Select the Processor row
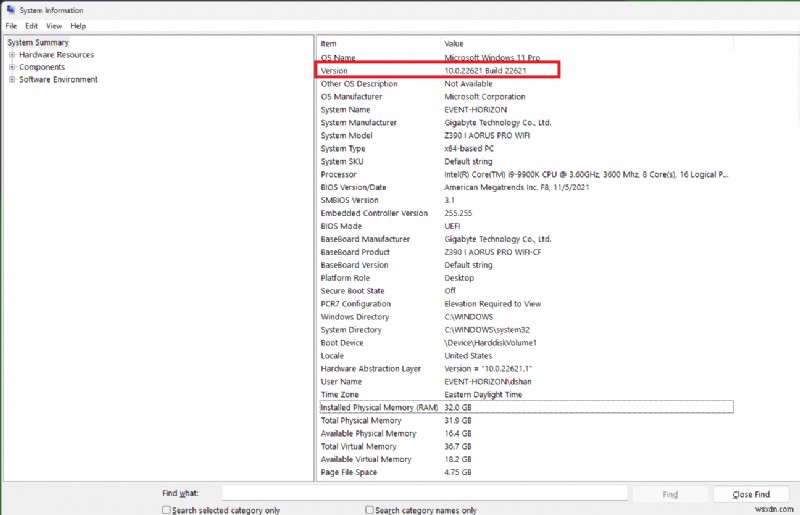 (x=525, y=174)
